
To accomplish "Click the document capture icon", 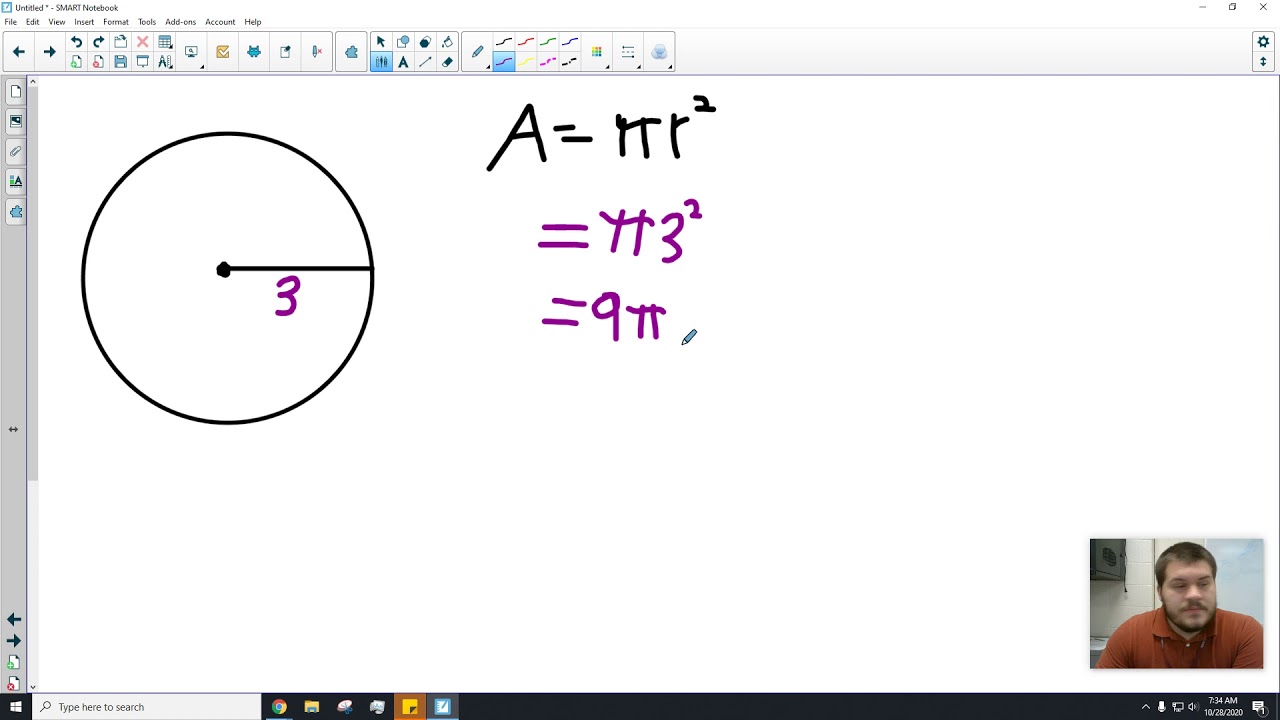I will click(x=285, y=52).
